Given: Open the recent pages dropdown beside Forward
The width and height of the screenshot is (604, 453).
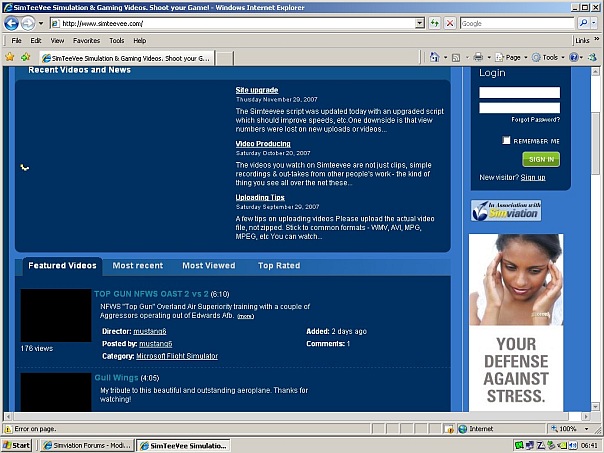Looking at the screenshot, I should [x=41, y=23].
